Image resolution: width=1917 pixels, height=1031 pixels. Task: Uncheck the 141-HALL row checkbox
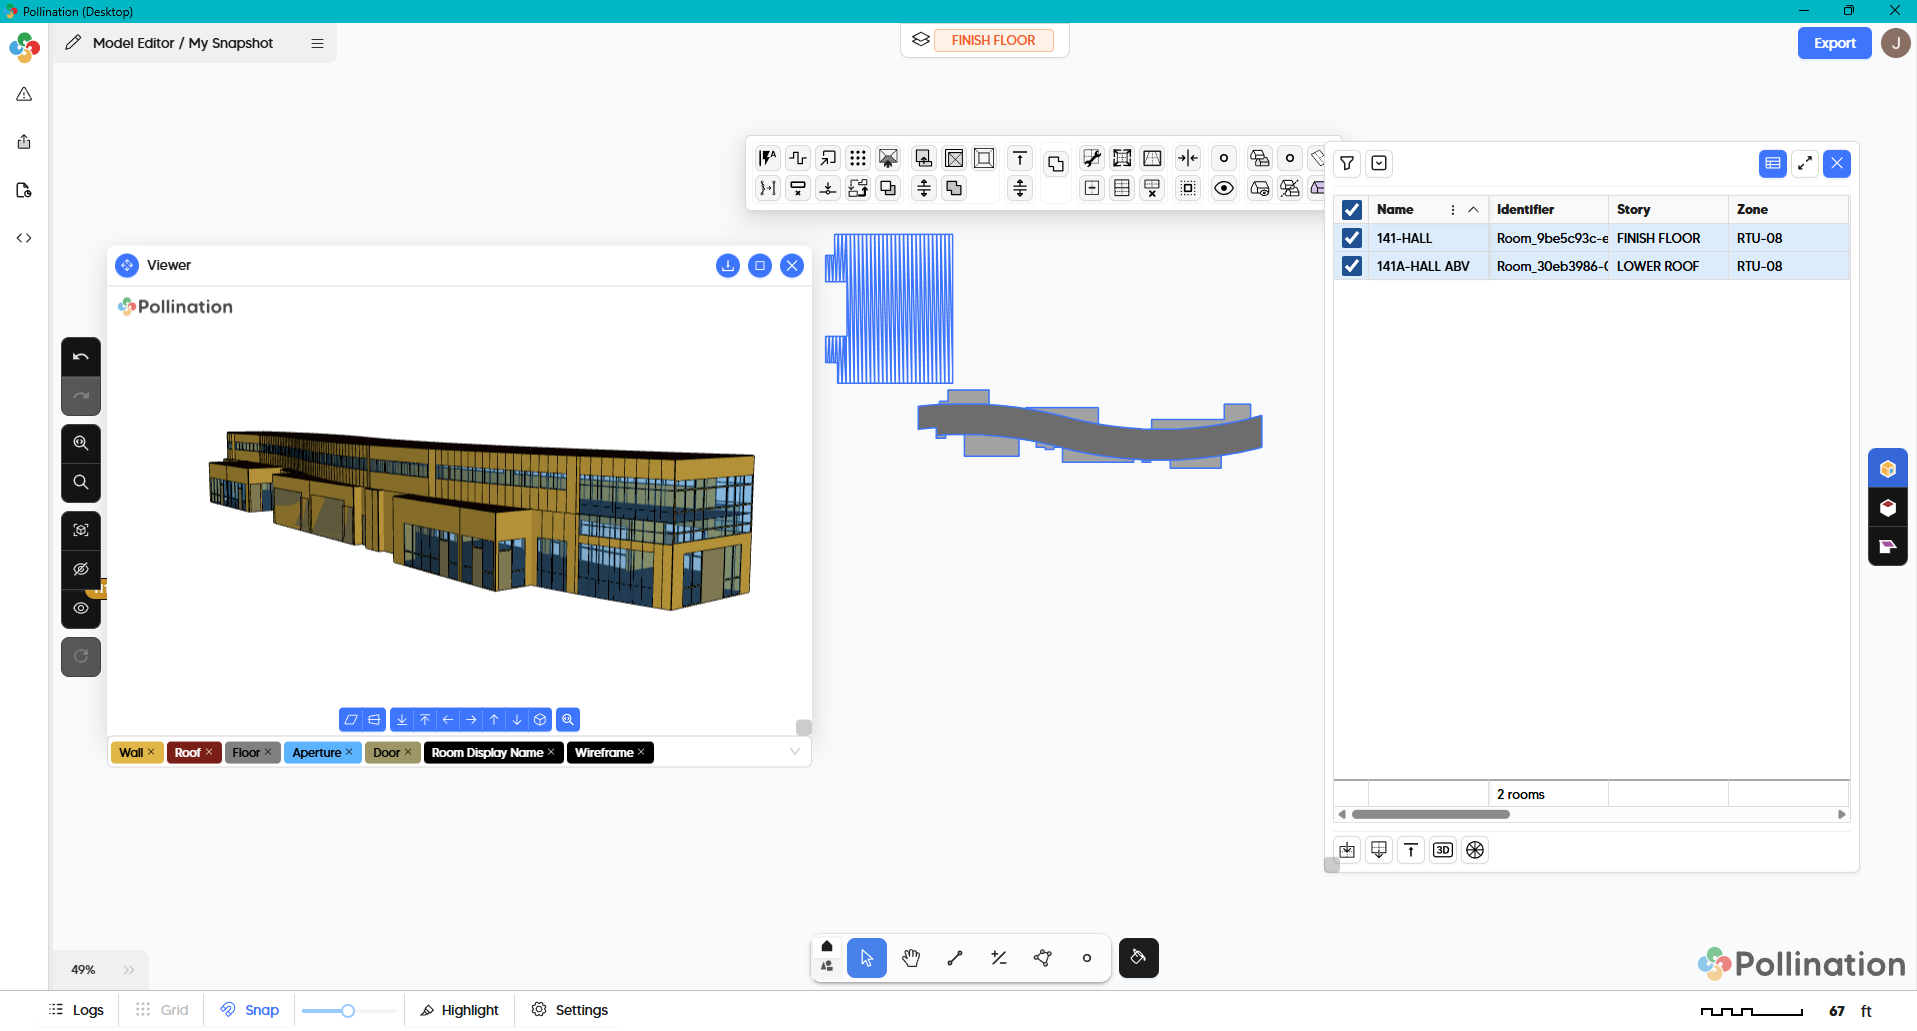click(x=1351, y=238)
